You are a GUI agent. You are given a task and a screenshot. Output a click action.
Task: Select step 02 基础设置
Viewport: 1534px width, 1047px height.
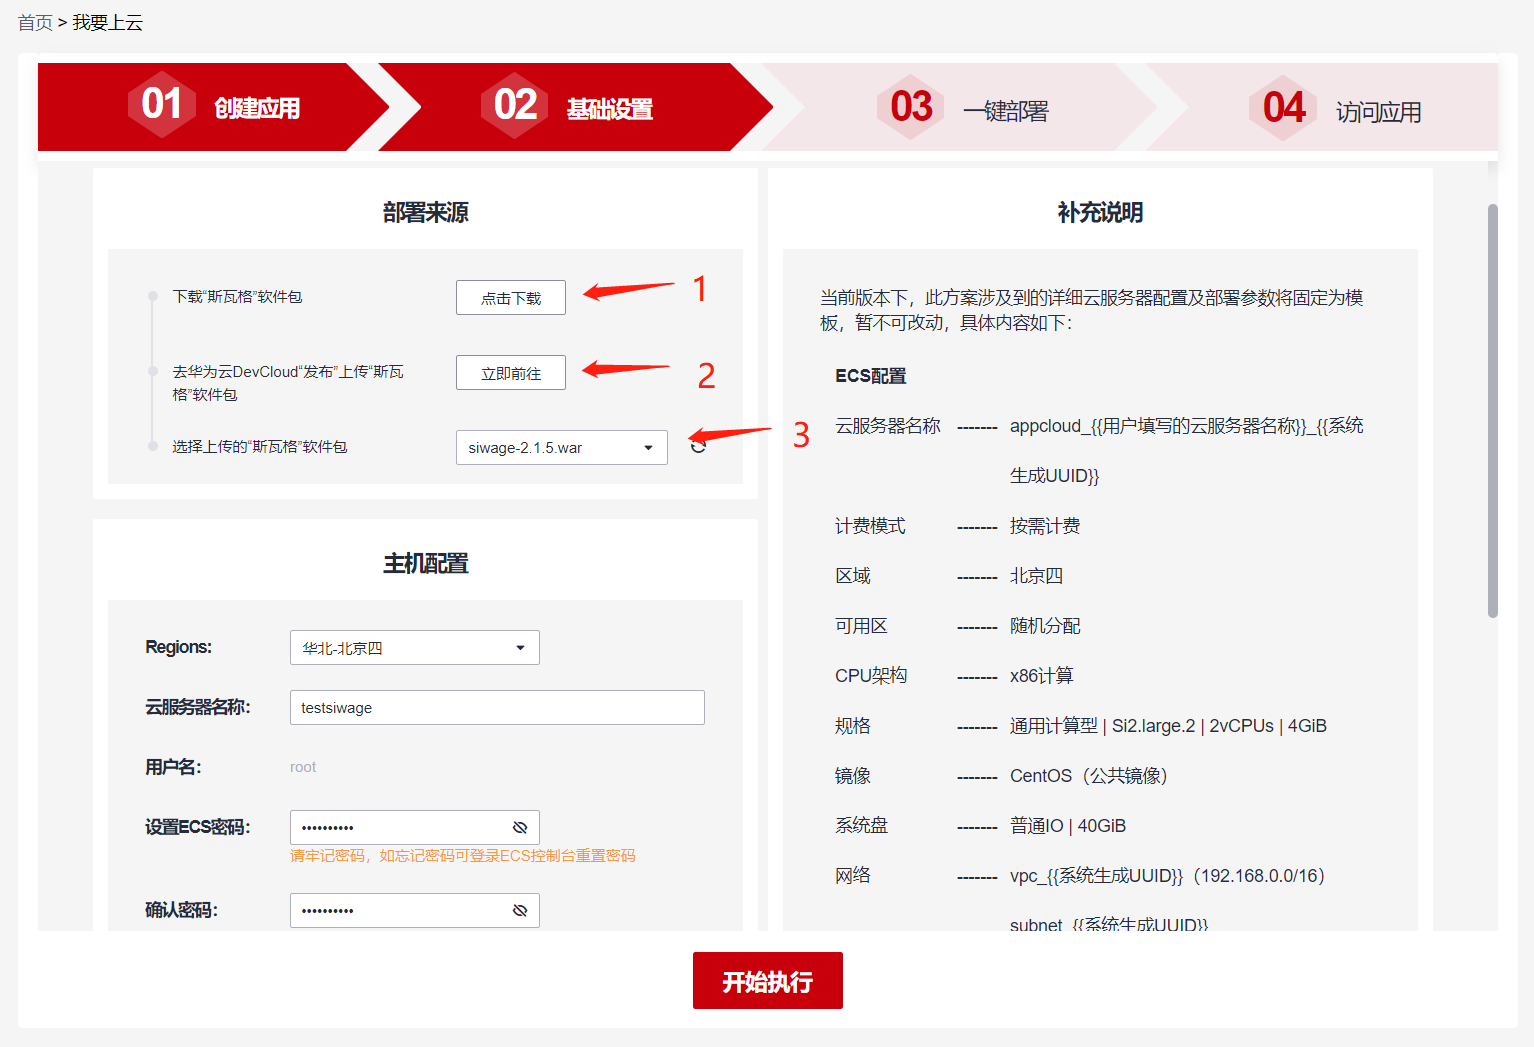pos(574,107)
